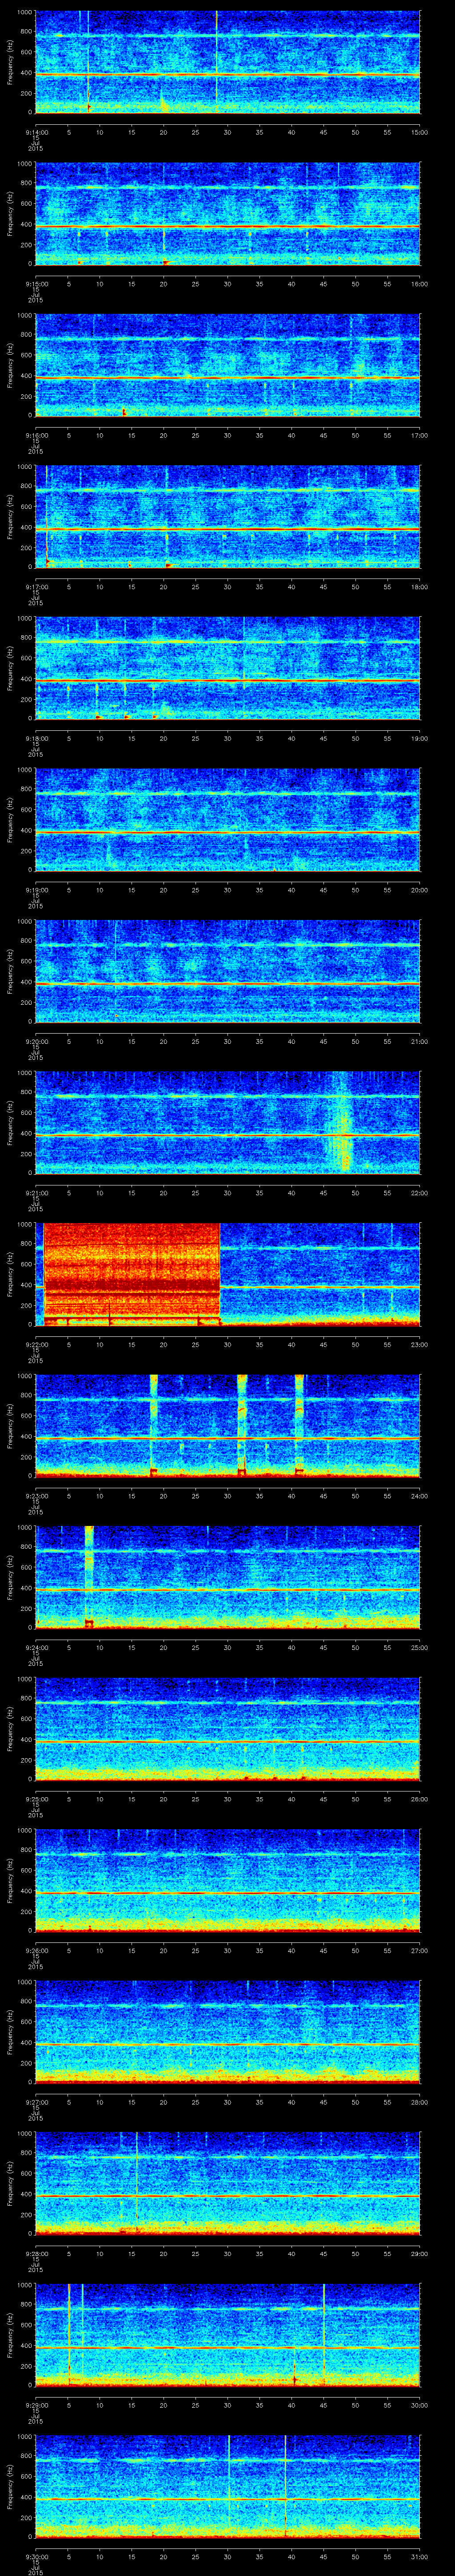
Task: Click the first vertical burst near 18 seconds in the 9:23:00 panel
Action: pyautogui.click(x=154, y=1425)
